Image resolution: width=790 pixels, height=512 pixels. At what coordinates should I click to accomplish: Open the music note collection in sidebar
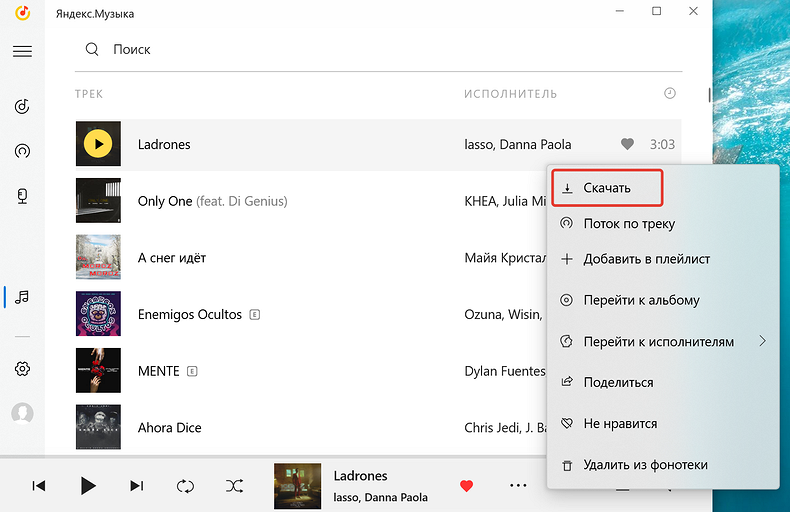coord(22,297)
